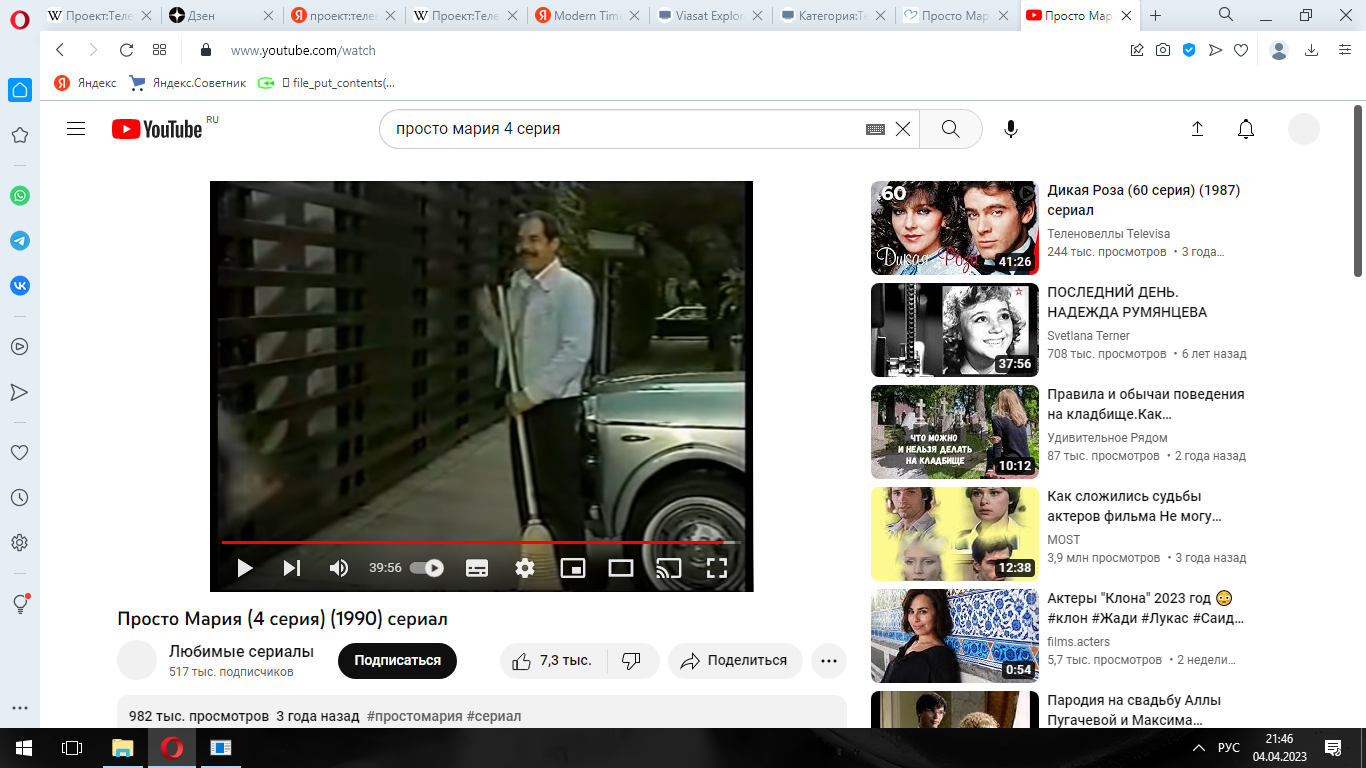The image size is (1366, 768).
Task: Open File Explorer from taskbar
Action: (x=122, y=748)
